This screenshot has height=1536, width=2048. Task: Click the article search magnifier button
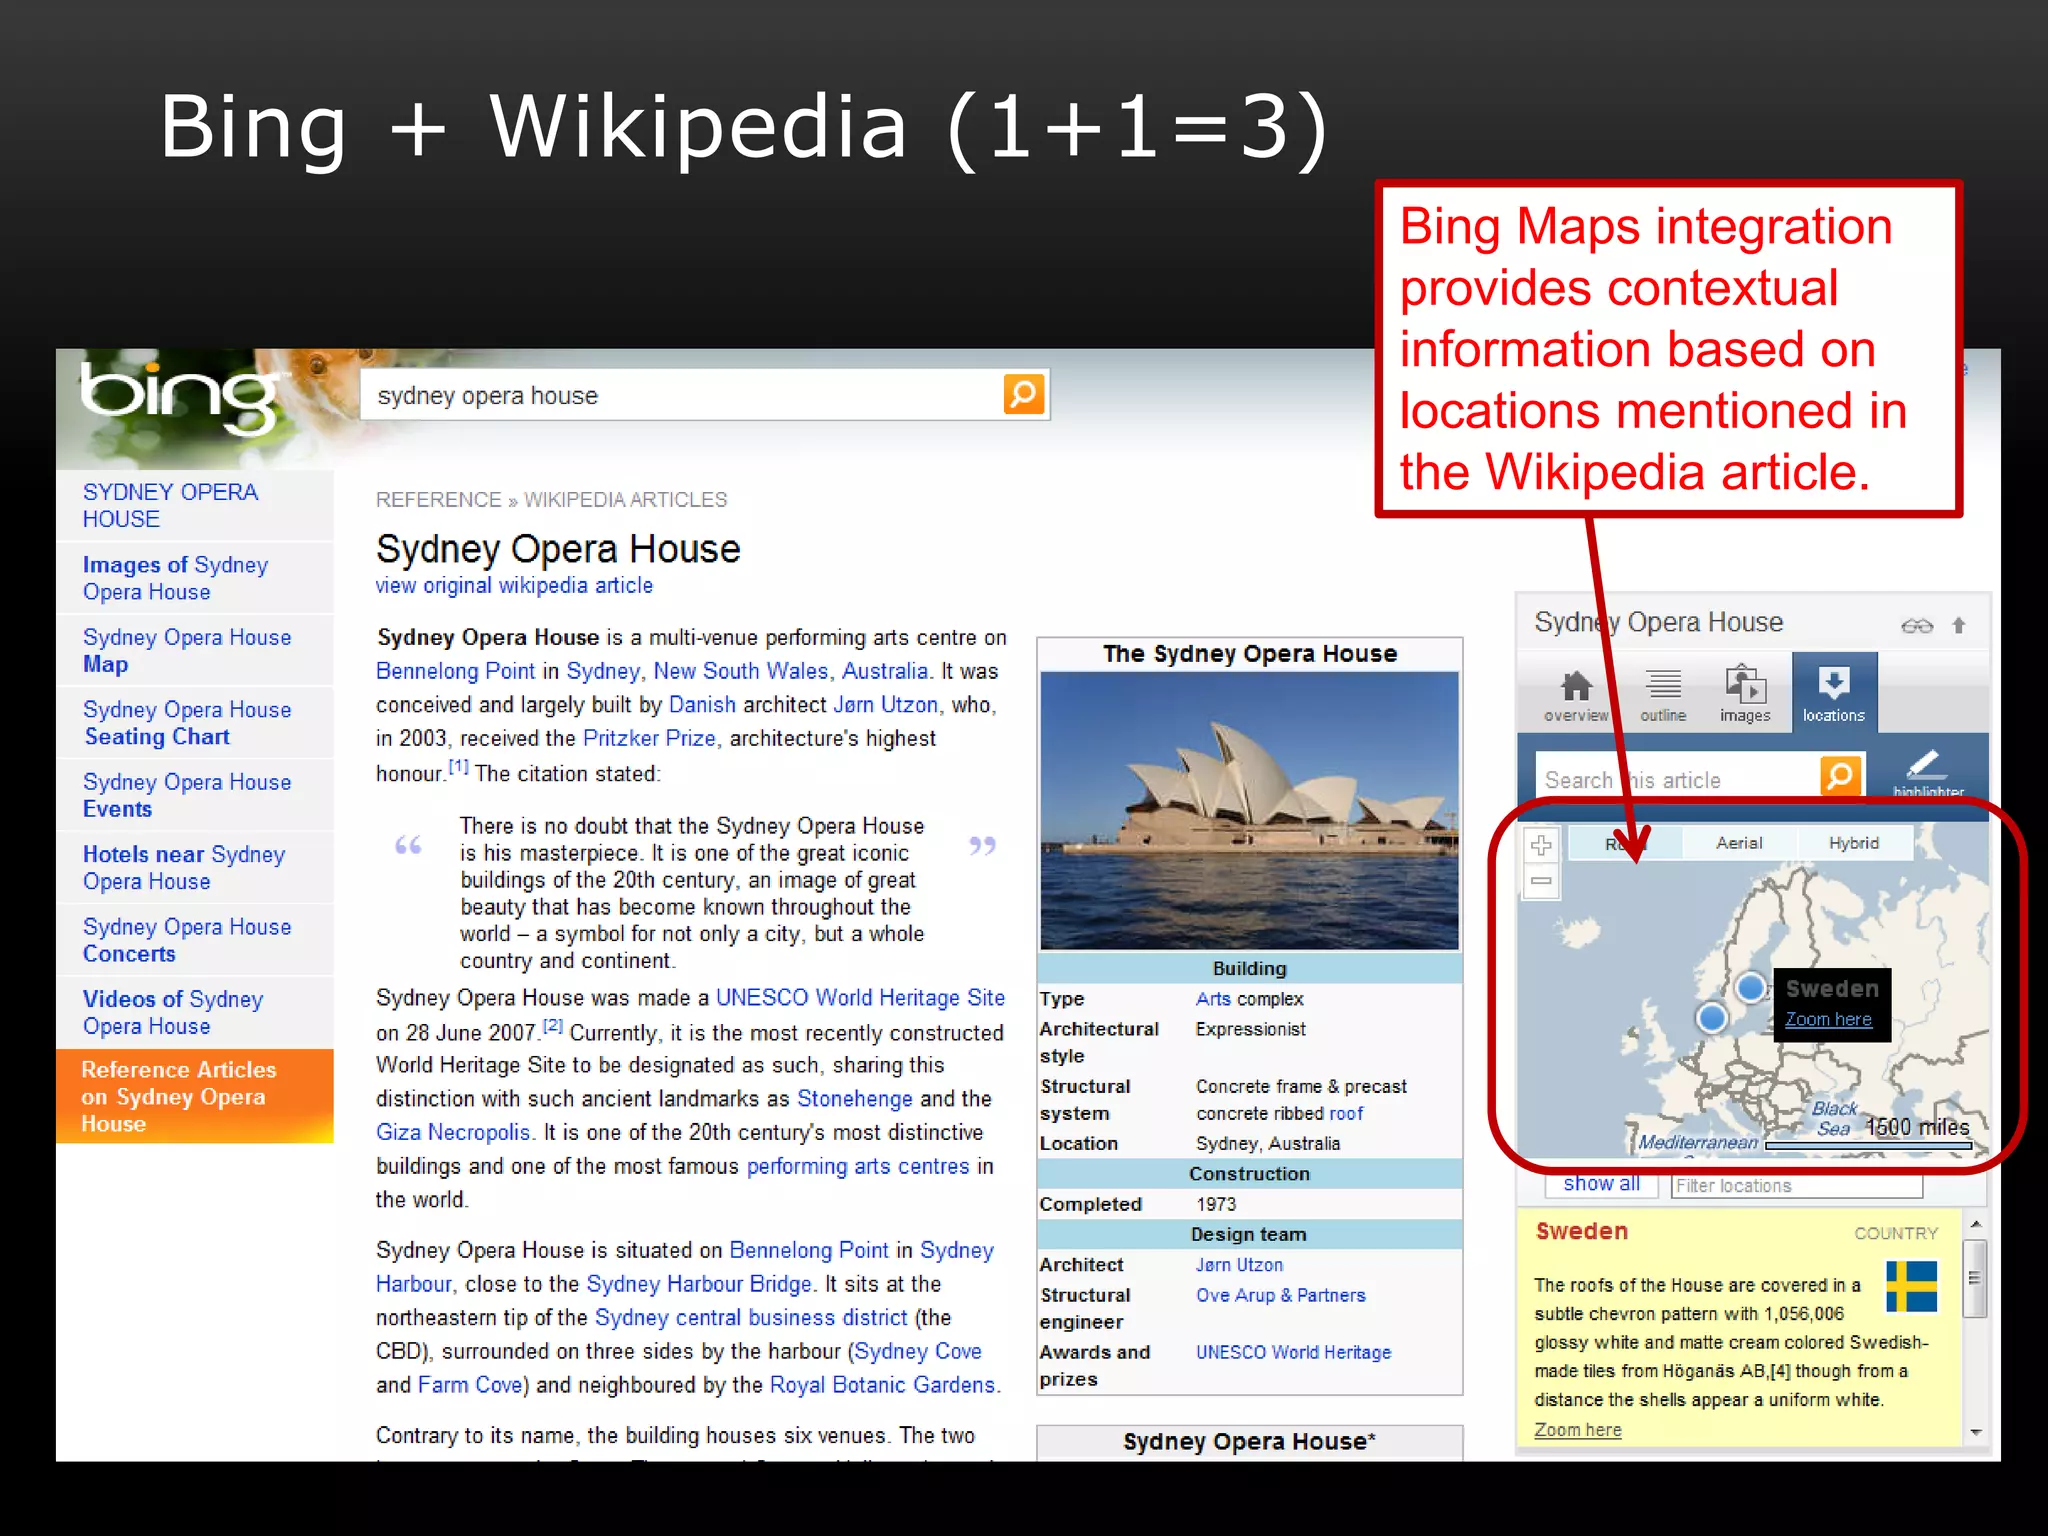1840,776
